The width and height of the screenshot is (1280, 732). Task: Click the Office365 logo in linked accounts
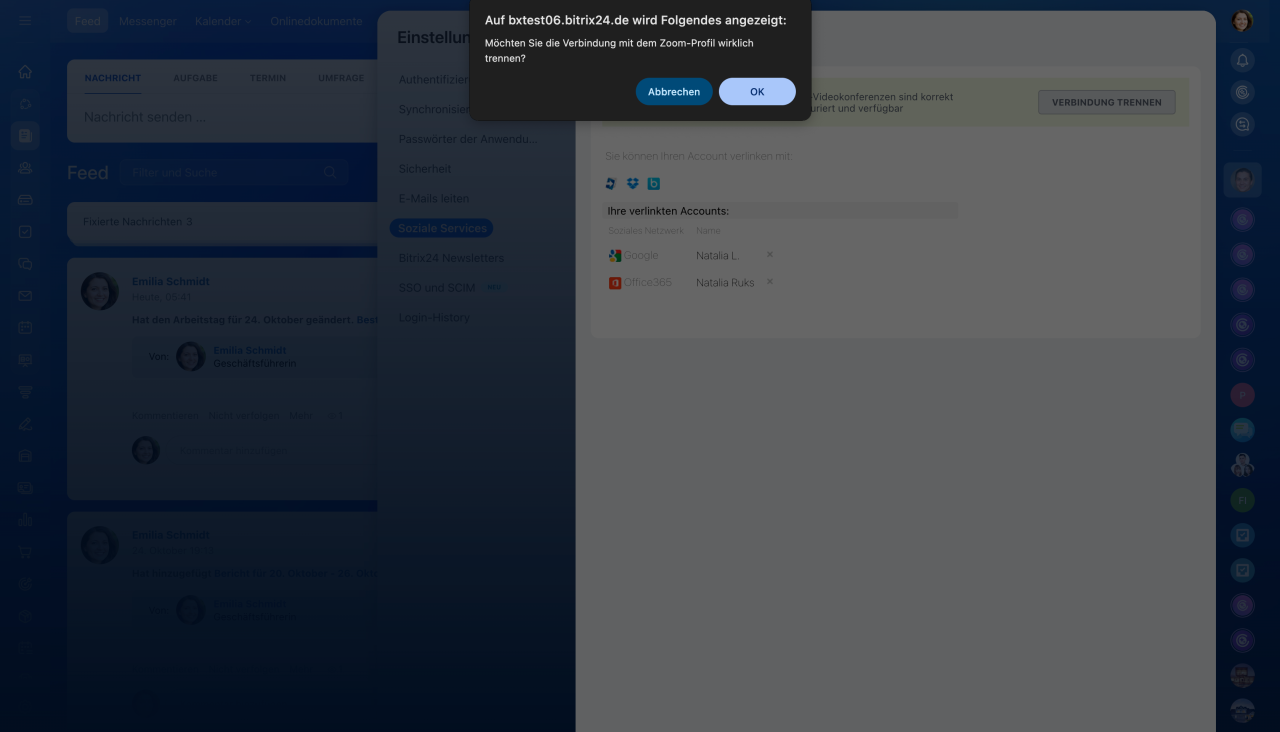coord(615,283)
